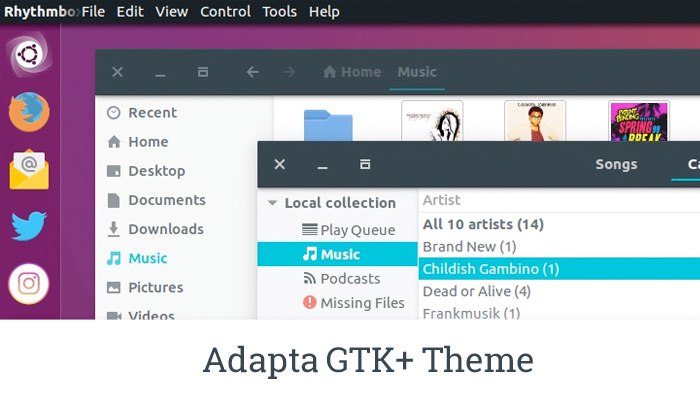Select Podcasts in Rhythmbox sidebar
This screenshot has height=400, width=700.
tap(342, 279)
